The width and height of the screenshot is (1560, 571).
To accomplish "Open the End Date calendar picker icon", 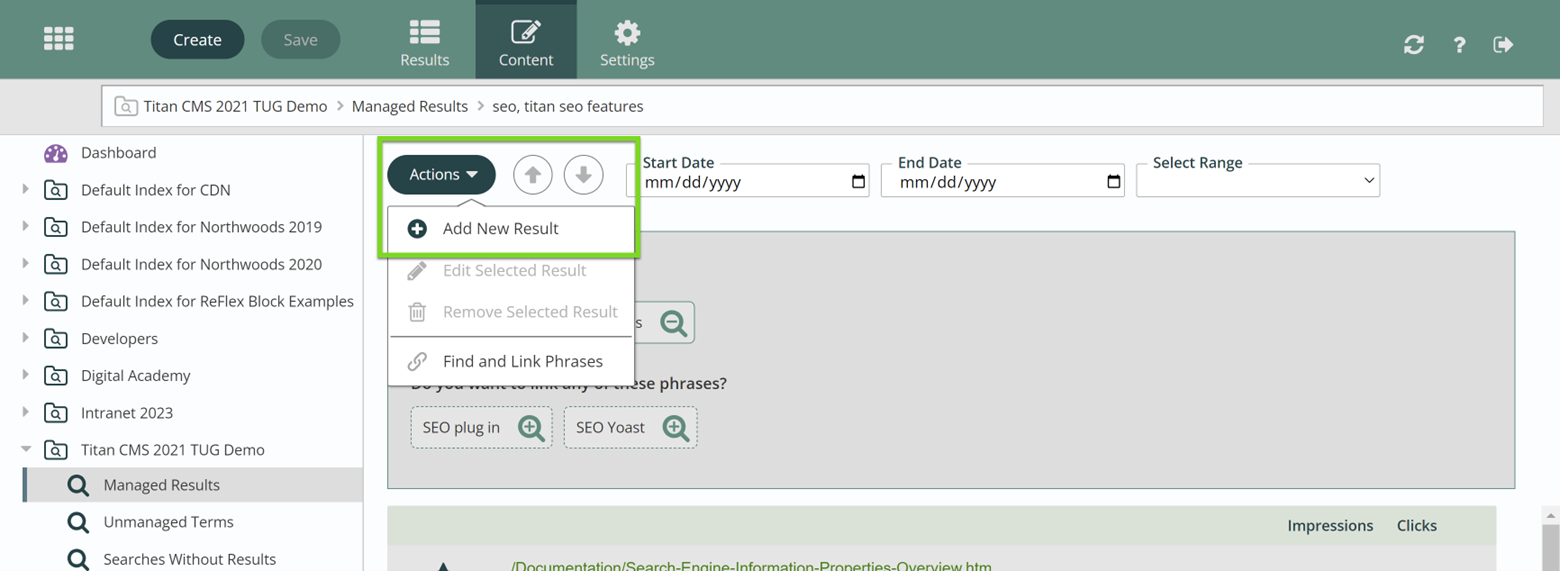I will tap(1113, 182).
